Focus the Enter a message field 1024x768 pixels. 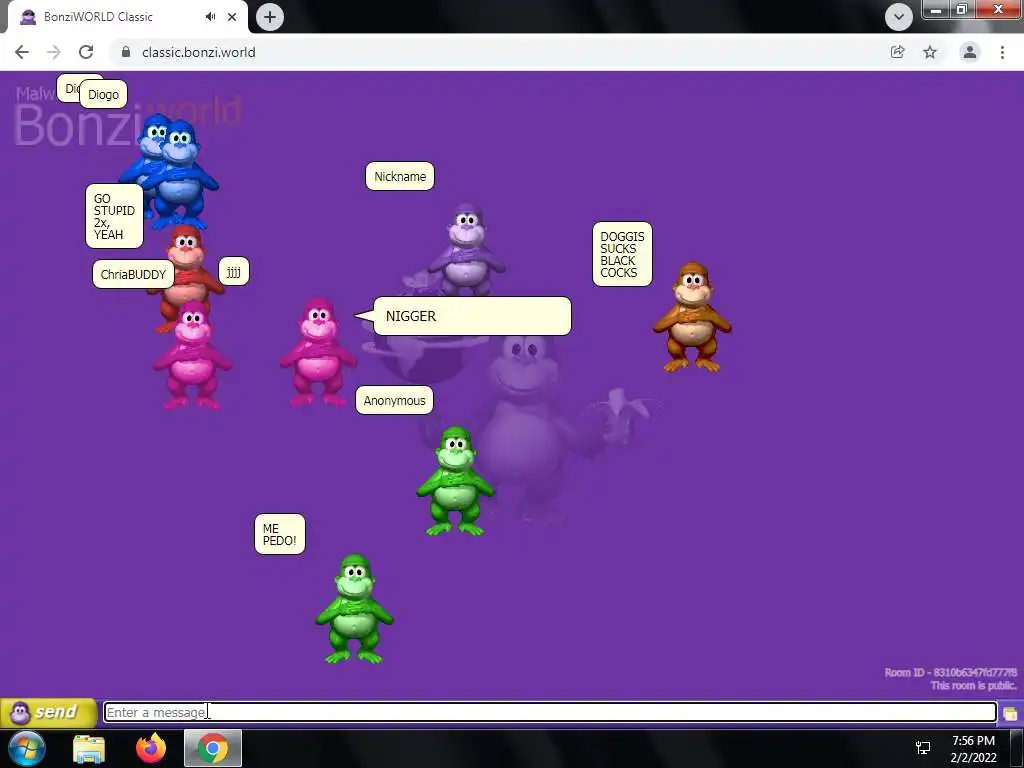pyautogui.click(x=550, y=712)
